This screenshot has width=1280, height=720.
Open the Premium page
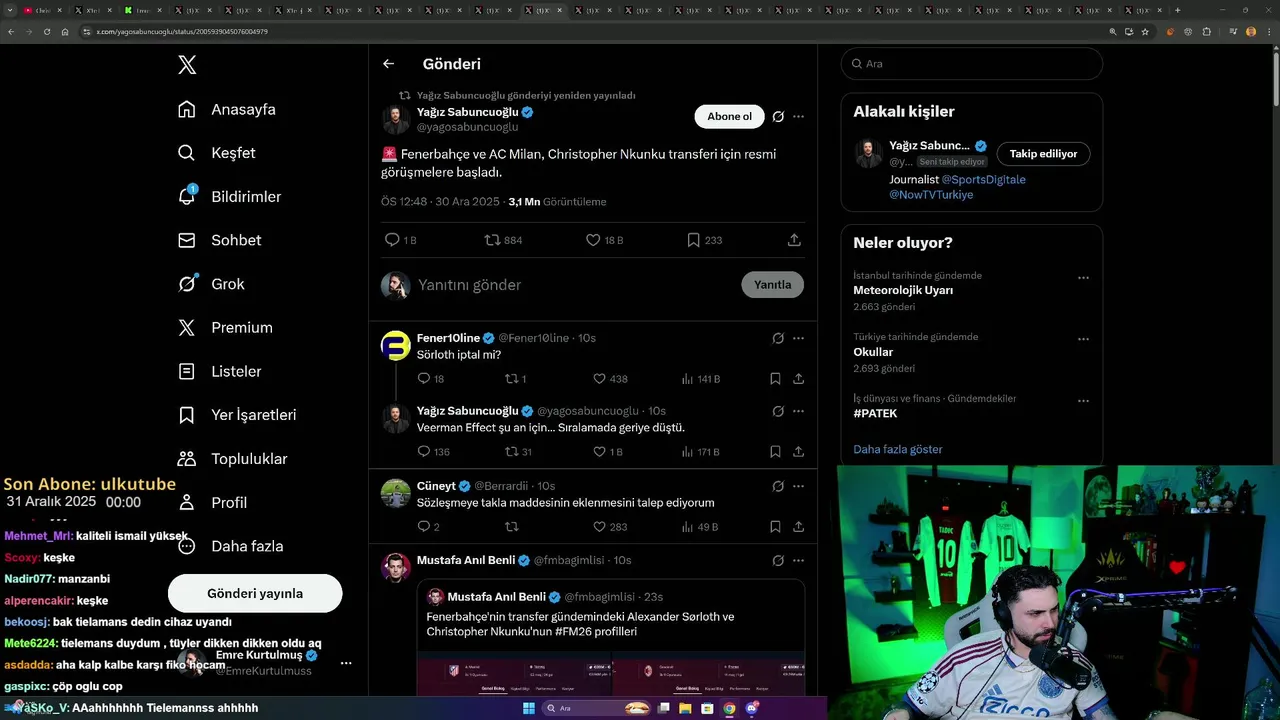[225, 327]
